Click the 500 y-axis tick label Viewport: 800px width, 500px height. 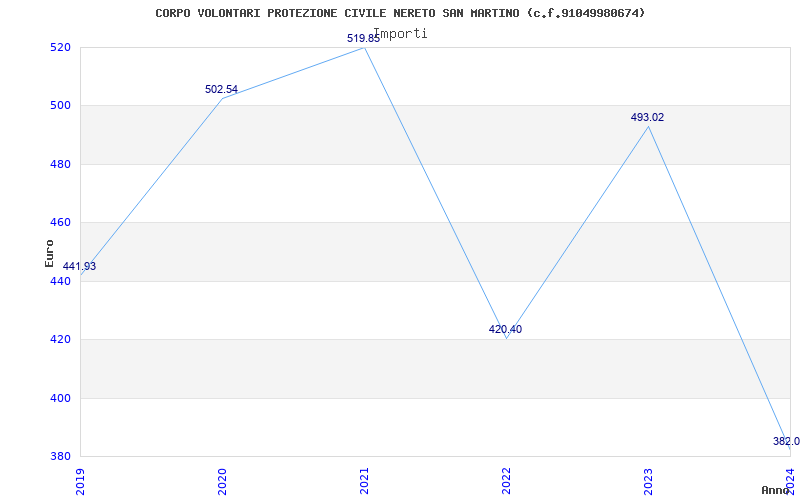click(x=61, y=106)
